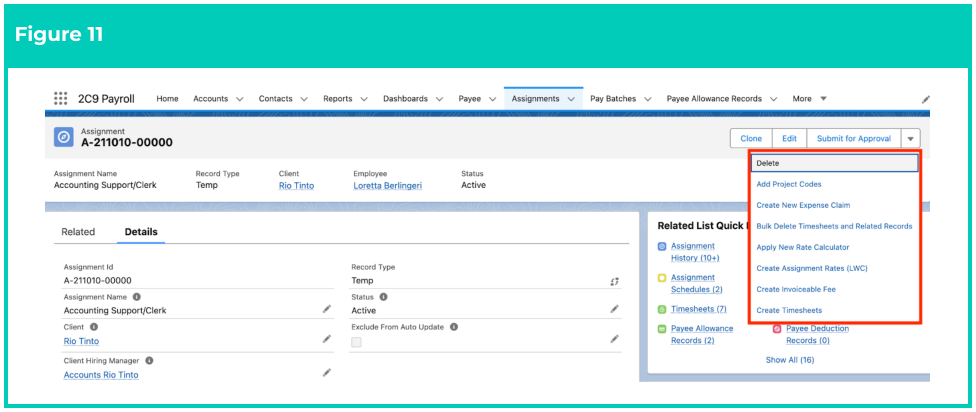Viewport: 976px width, 412px height.
Task: Click Accounting Support/Clerk value in Details
Action: pos(115,311)
